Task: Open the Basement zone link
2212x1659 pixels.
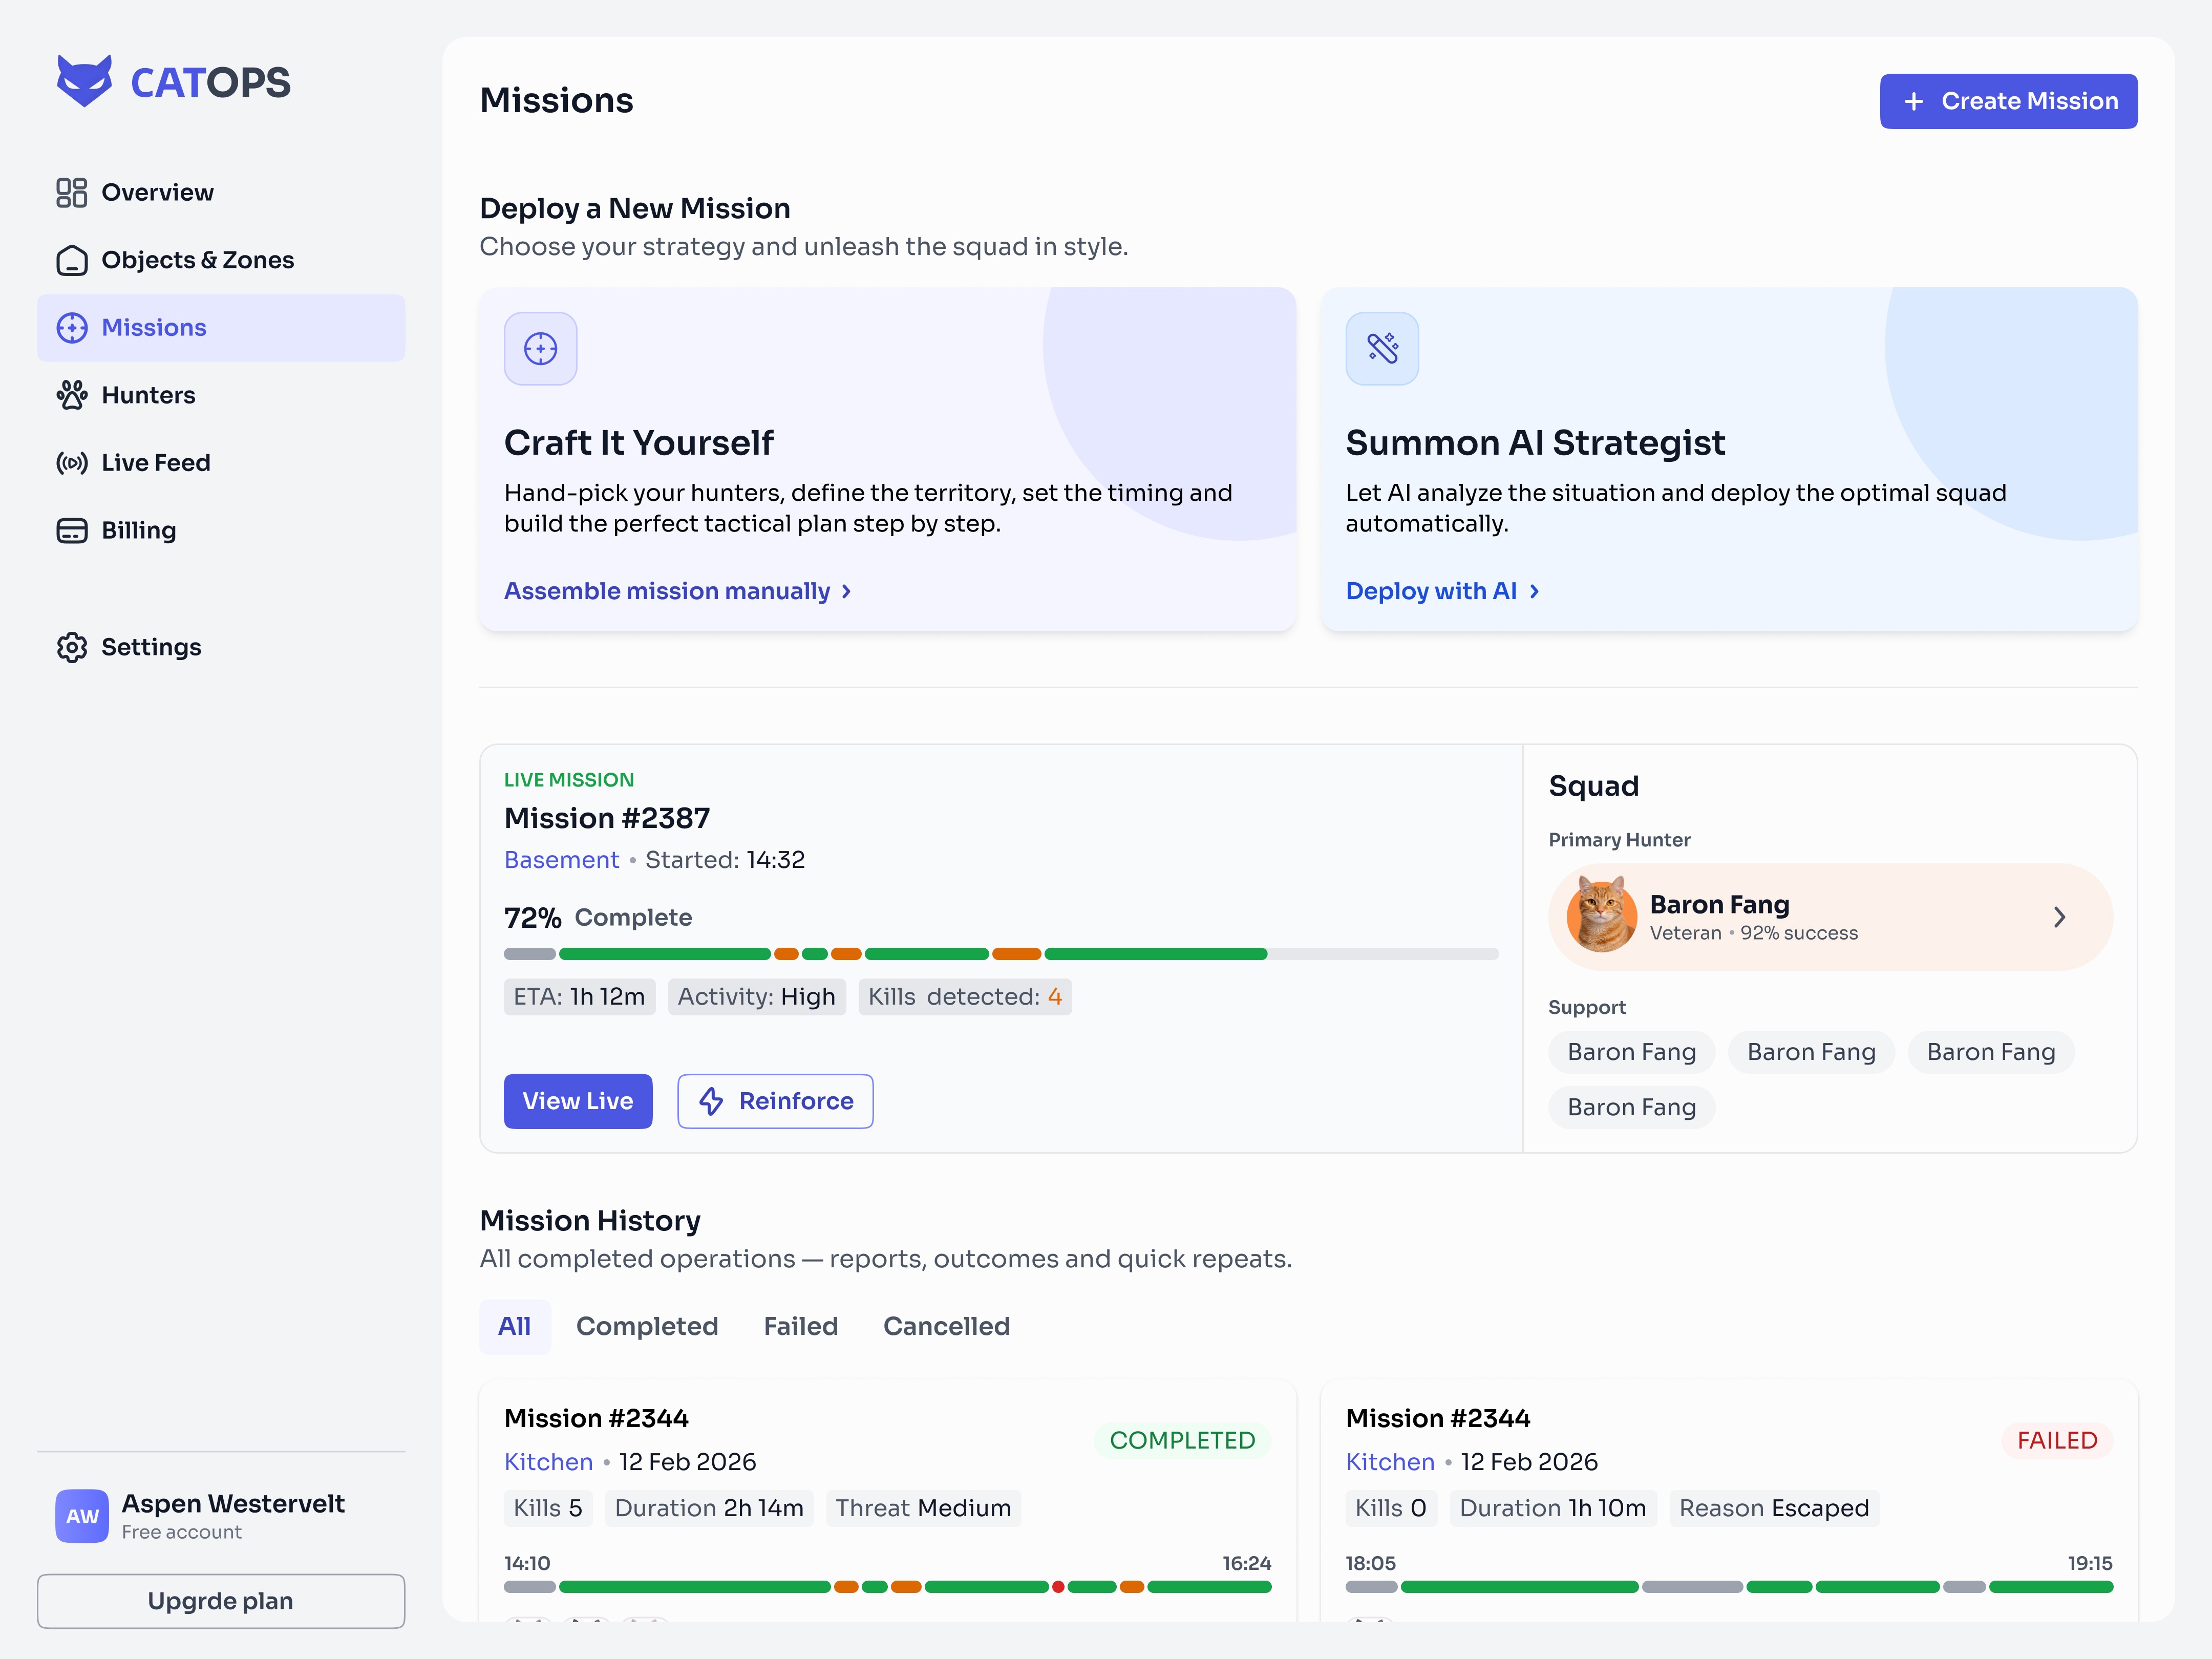Action: coord(561,860)
